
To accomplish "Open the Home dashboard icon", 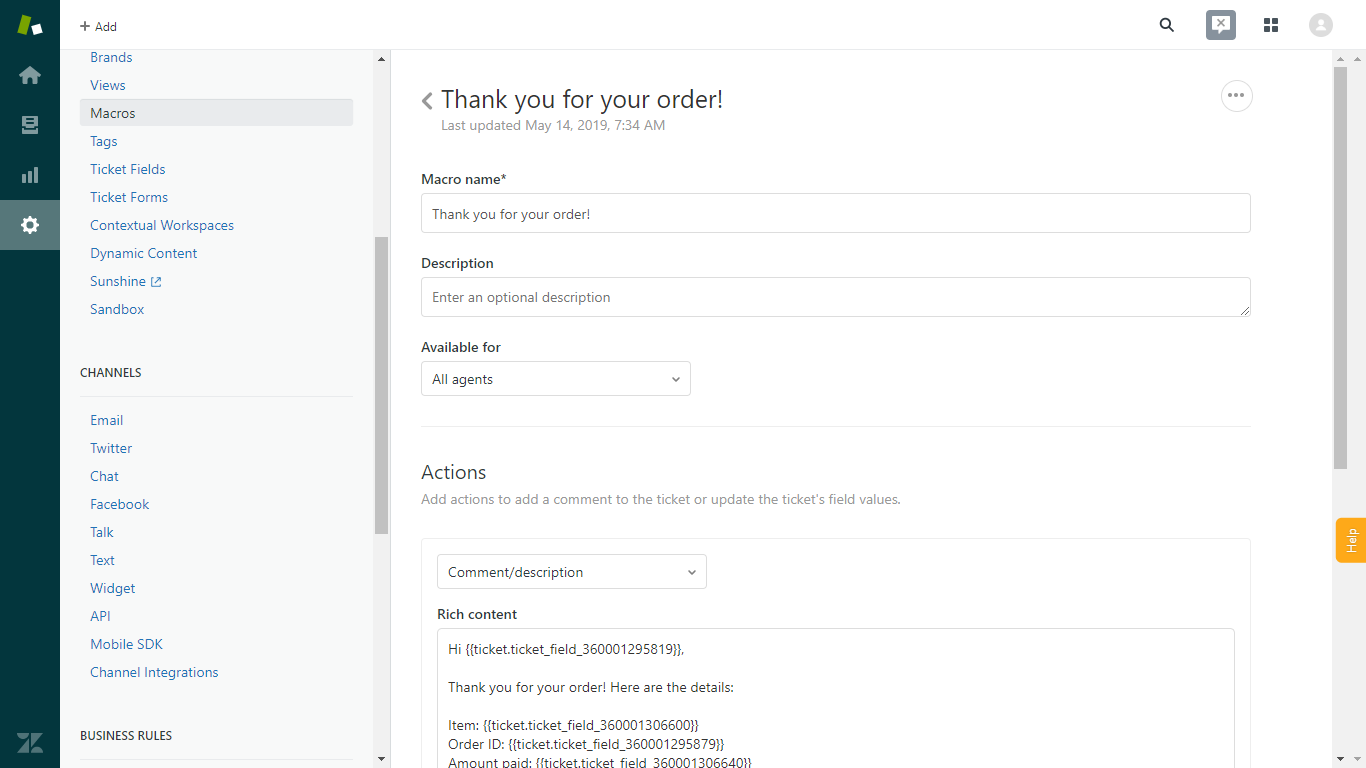I will click(x=30, y=75).
